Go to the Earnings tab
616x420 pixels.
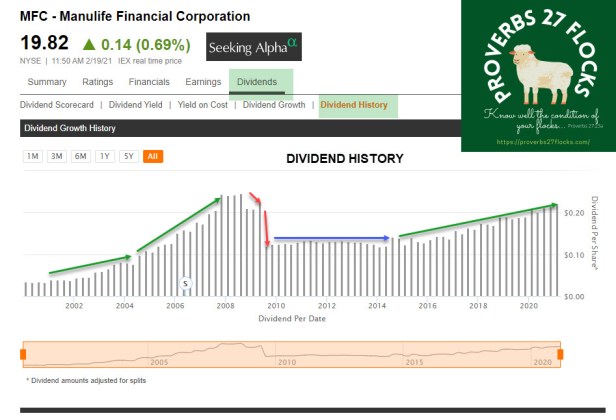pos(204,82)
